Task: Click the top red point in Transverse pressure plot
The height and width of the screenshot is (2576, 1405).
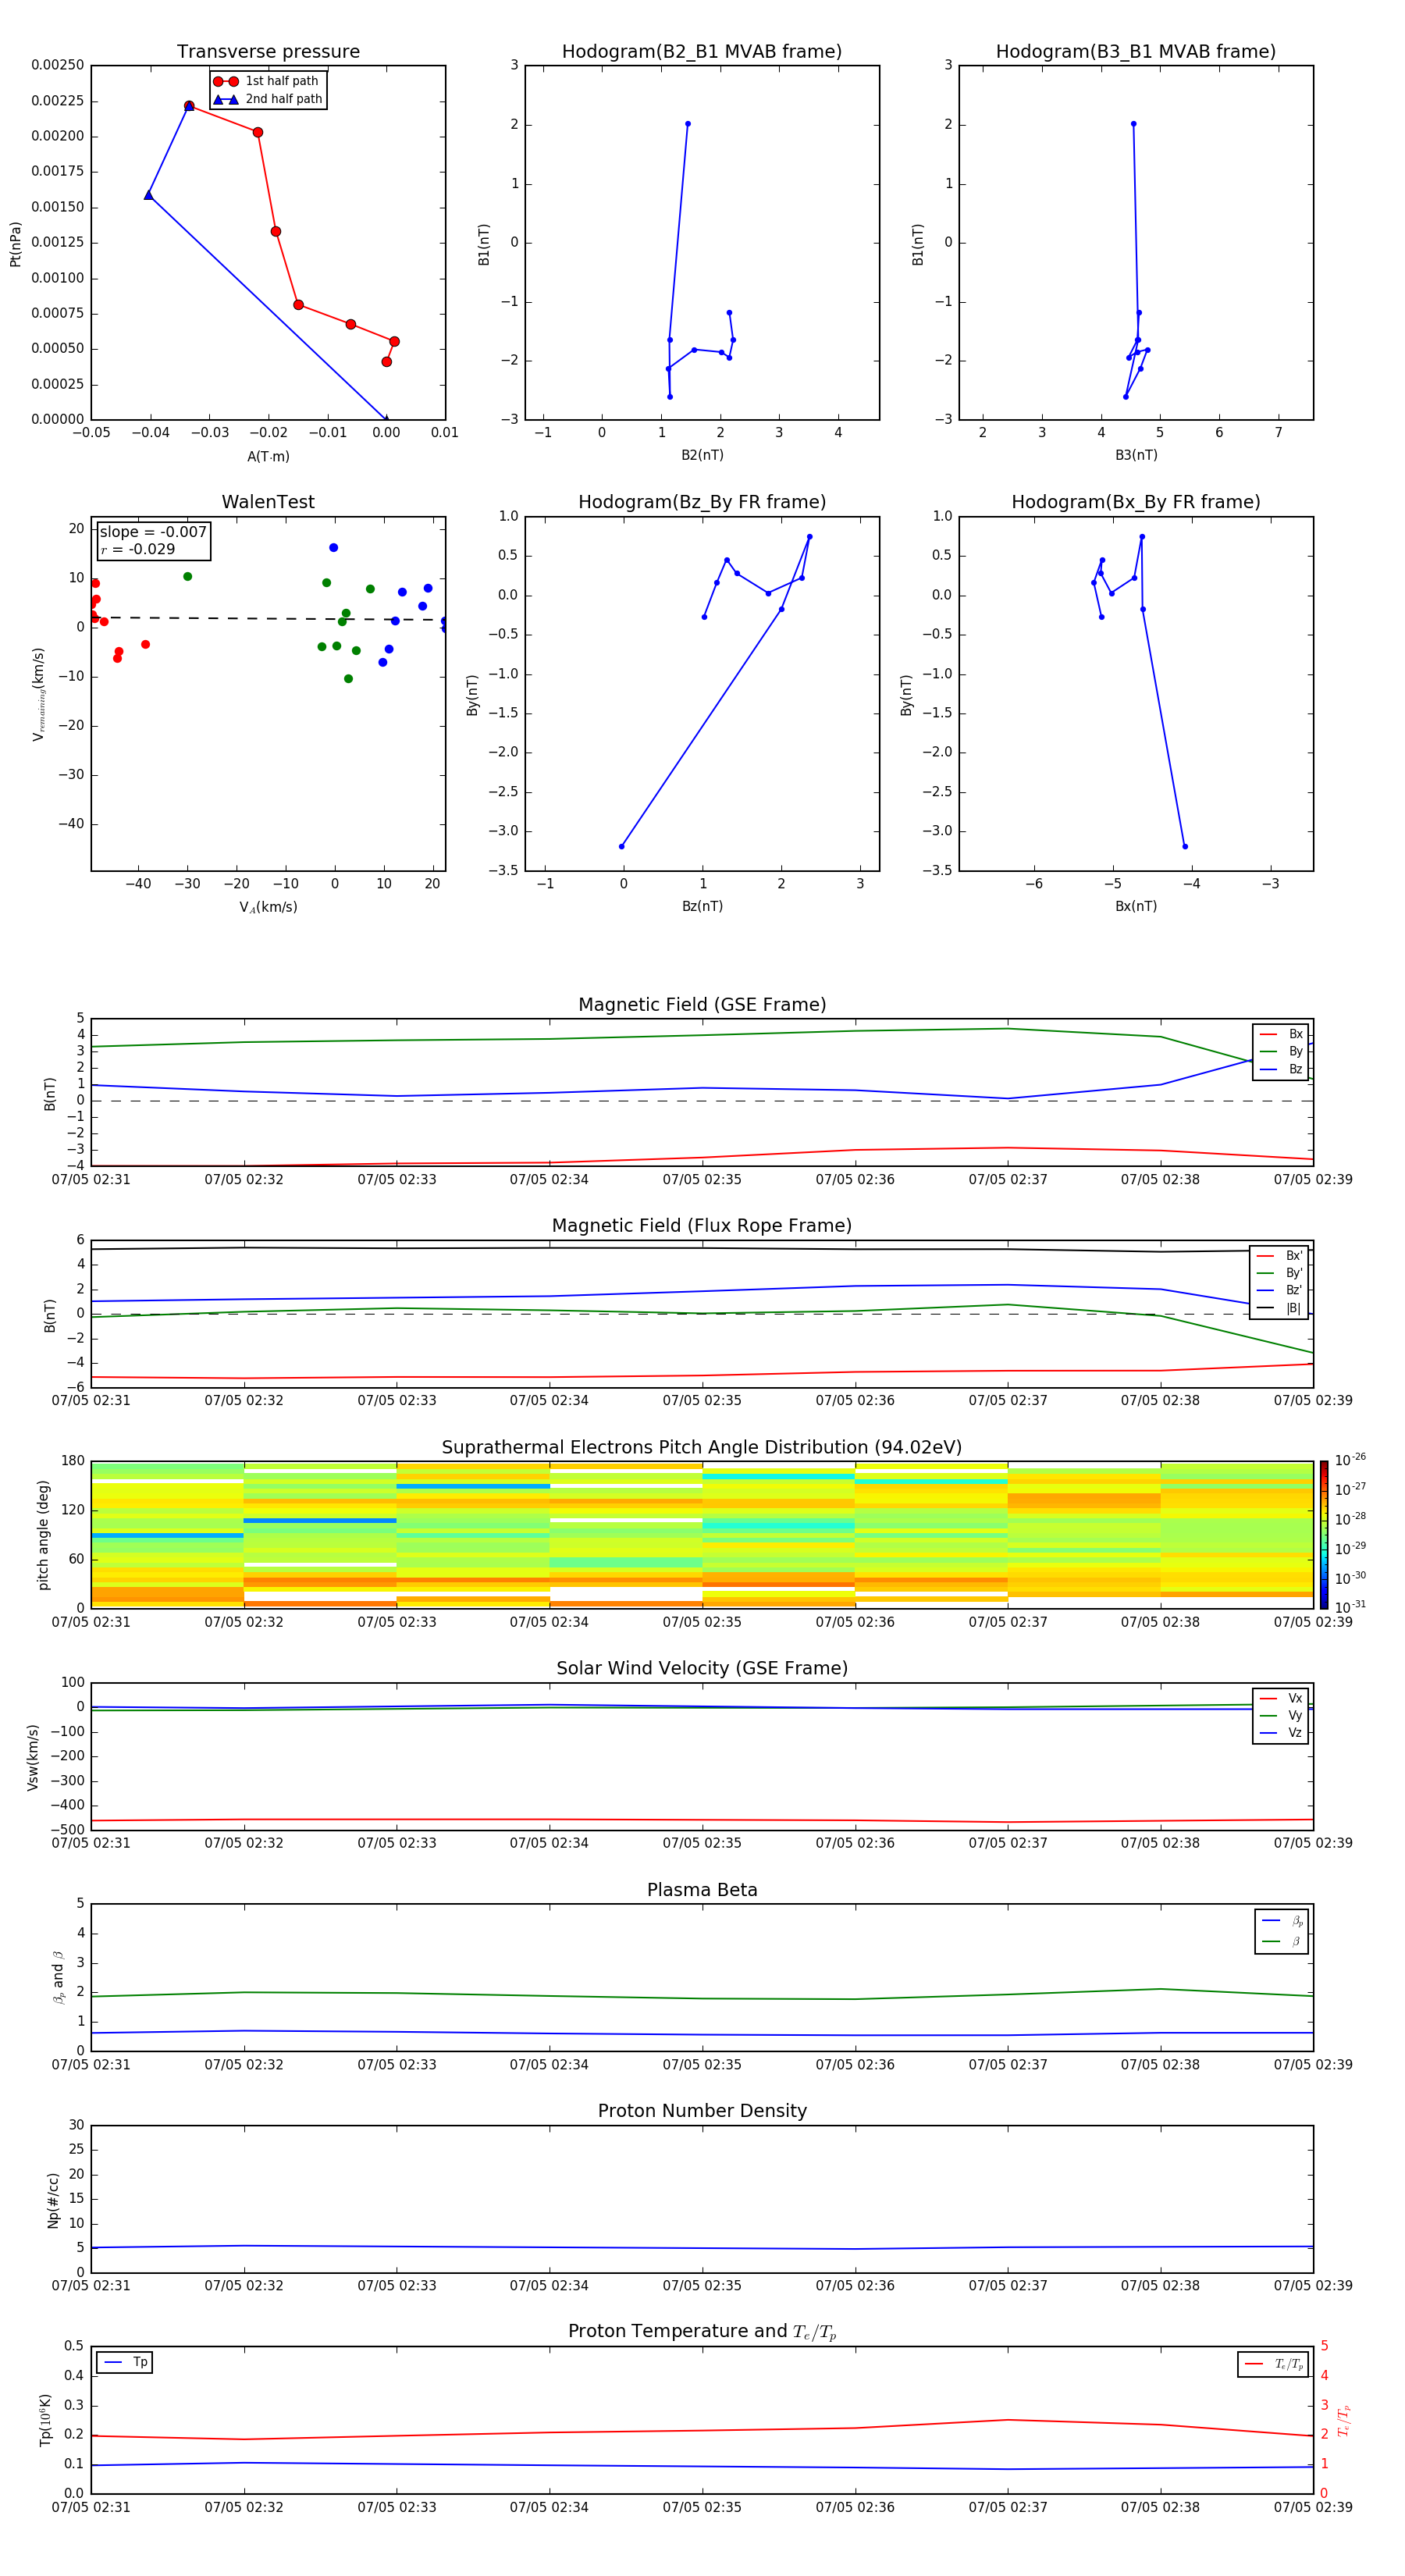Action: pos(189,106)
